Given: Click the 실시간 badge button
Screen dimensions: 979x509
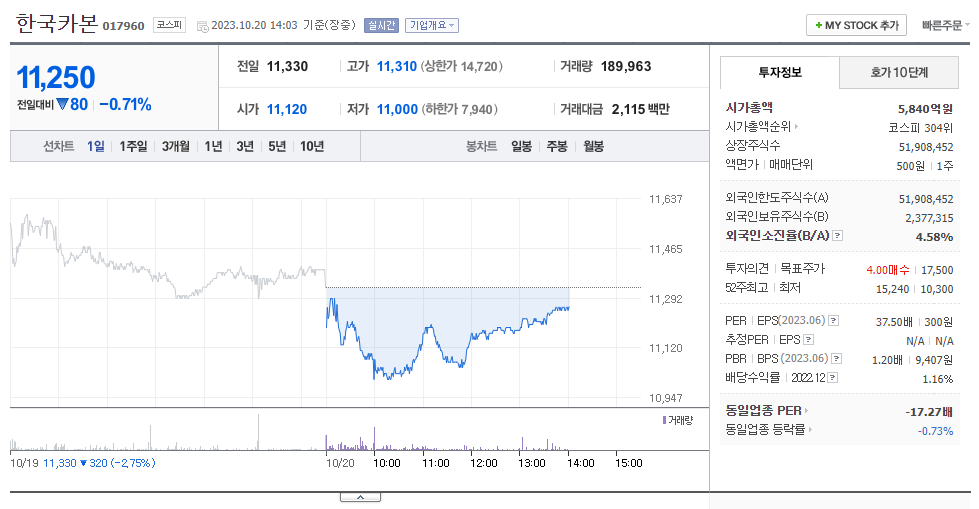Looking at the screenshot, I should 381,25.
